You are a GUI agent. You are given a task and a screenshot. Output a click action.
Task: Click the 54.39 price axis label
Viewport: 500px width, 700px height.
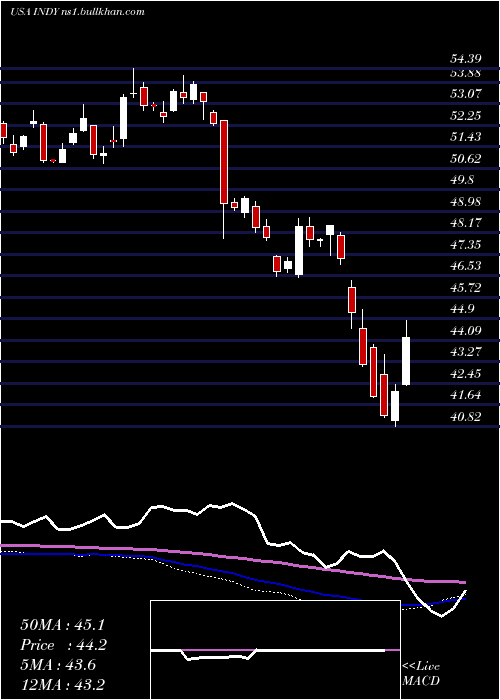click(x=465, y=59)
